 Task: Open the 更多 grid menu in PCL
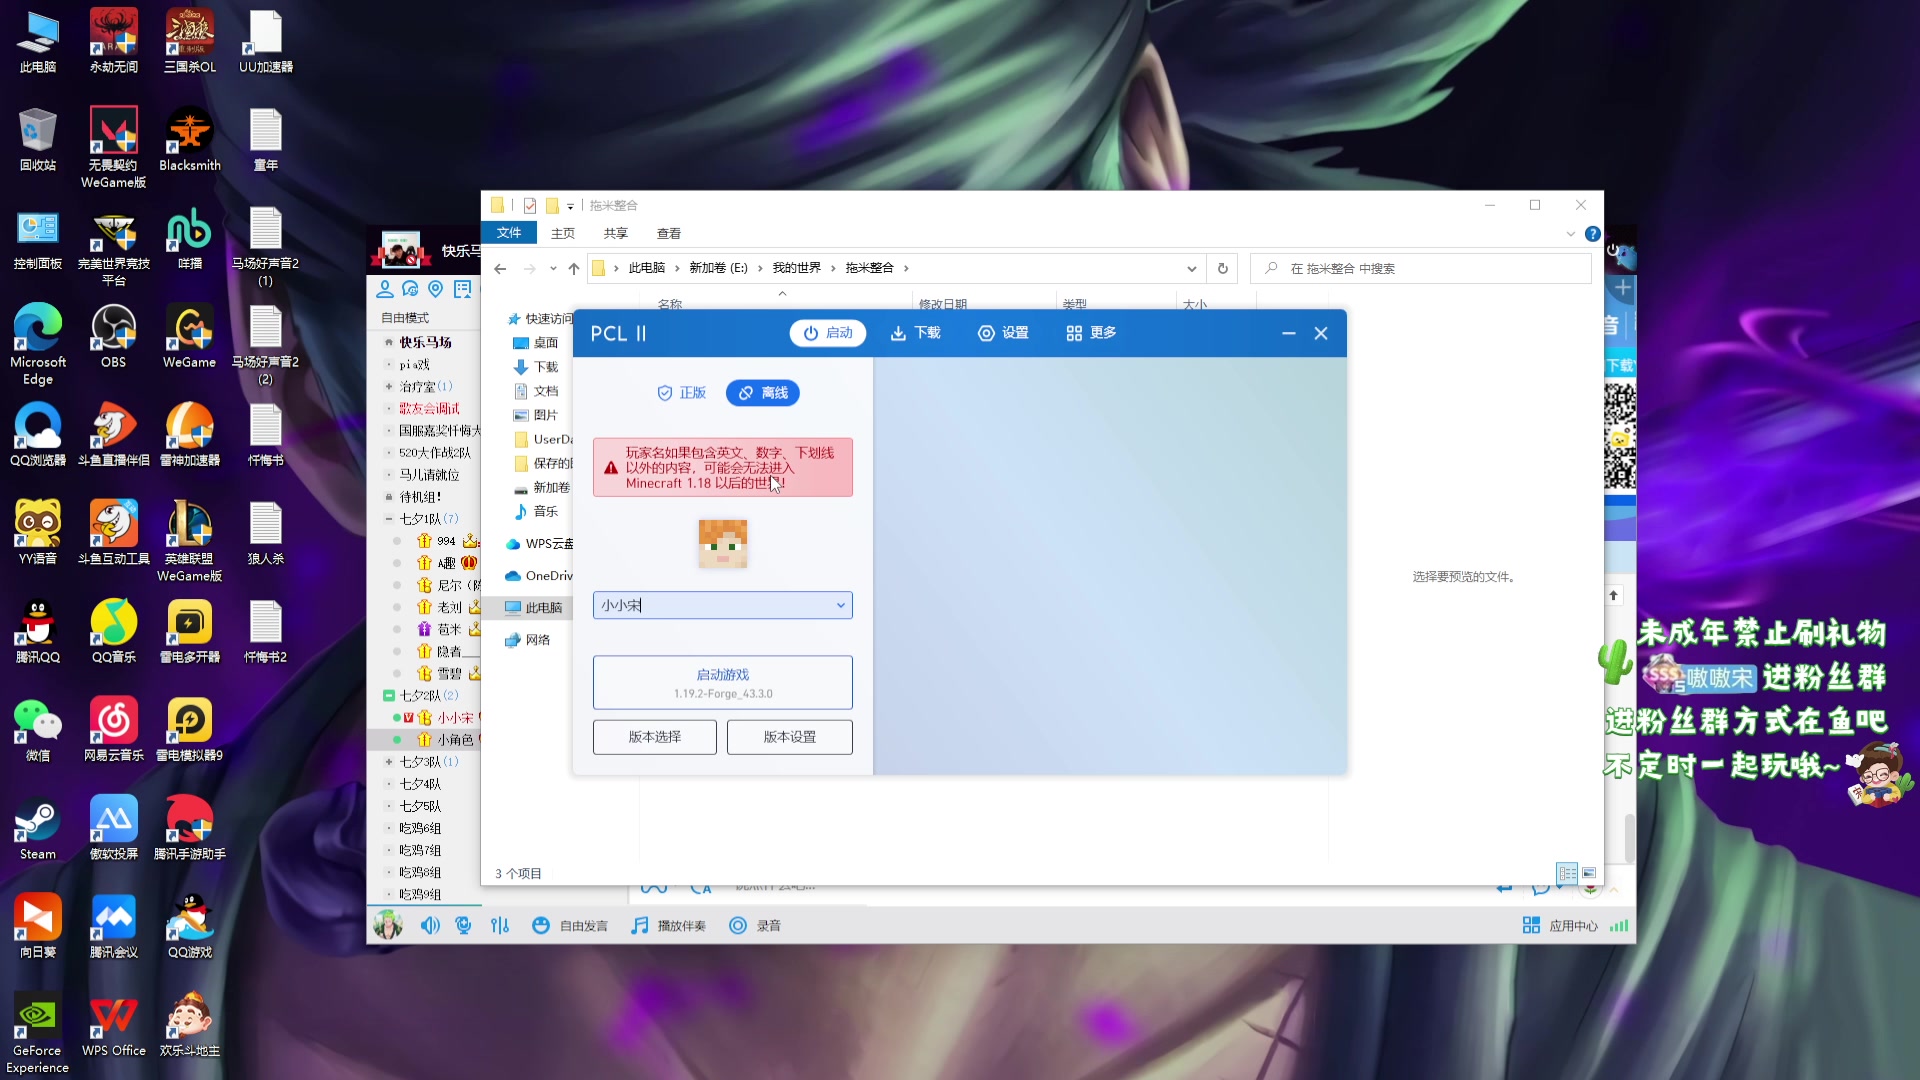1090,333
